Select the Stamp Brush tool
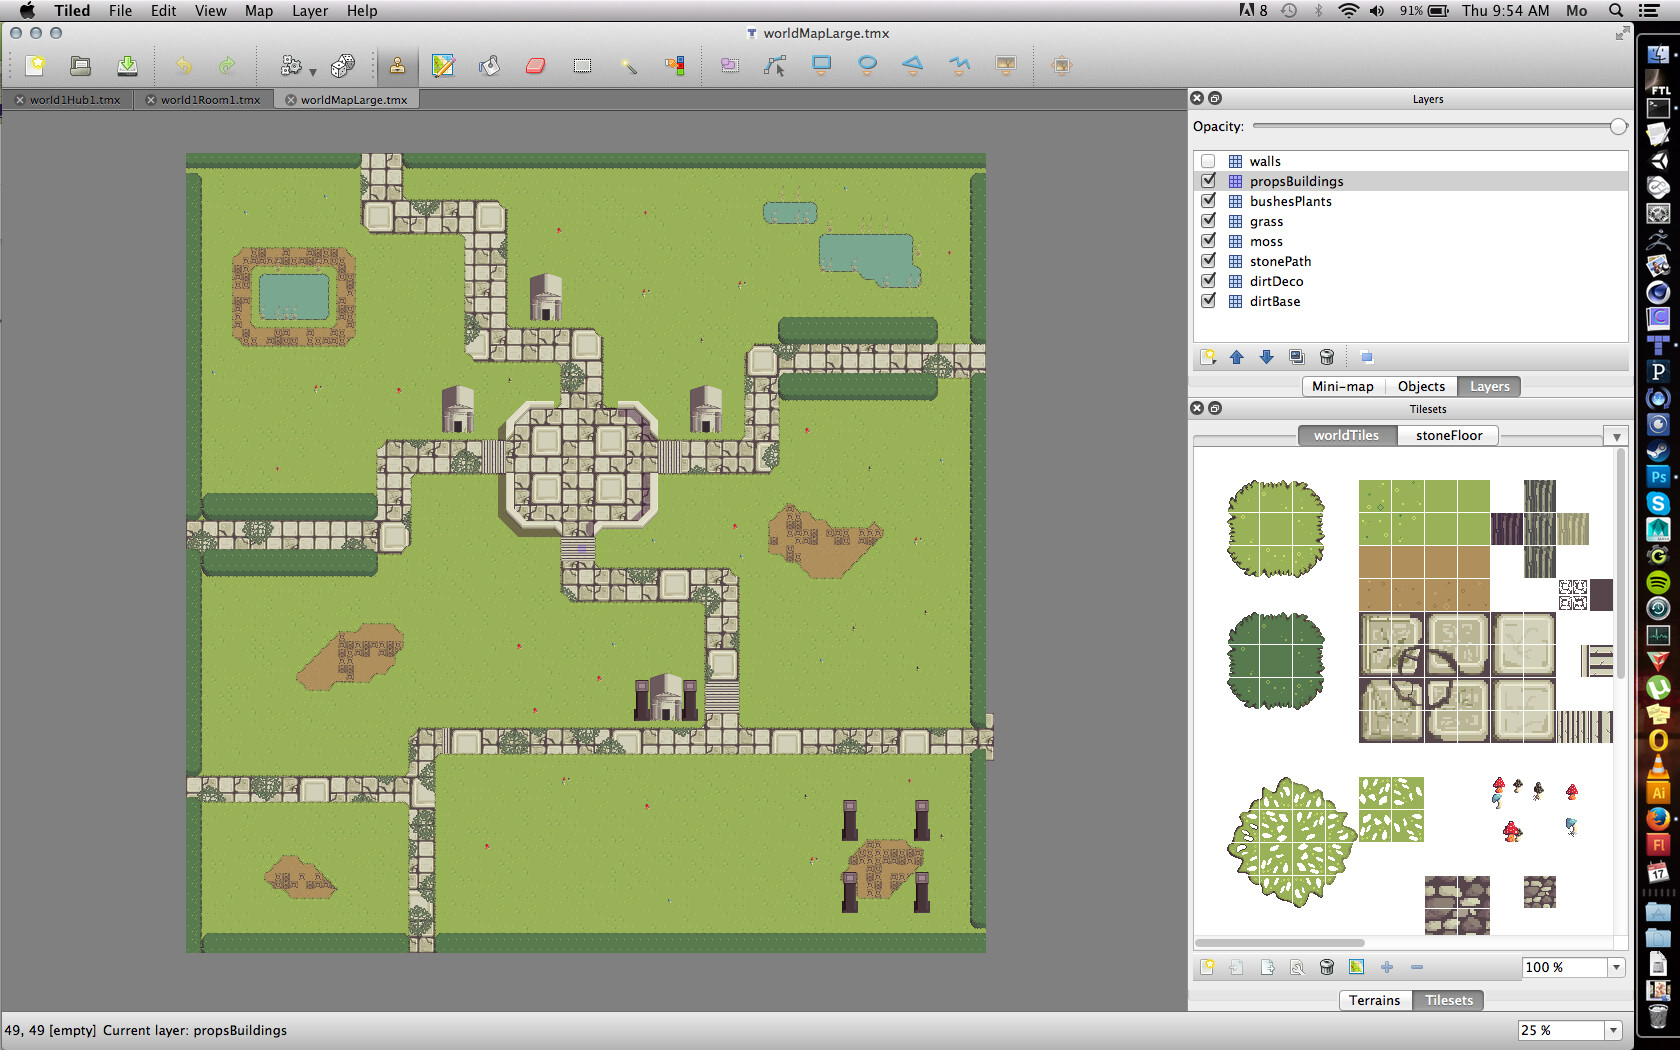Image resolution: width=1680 pixels, height=1050 pixels. (398, 66)
